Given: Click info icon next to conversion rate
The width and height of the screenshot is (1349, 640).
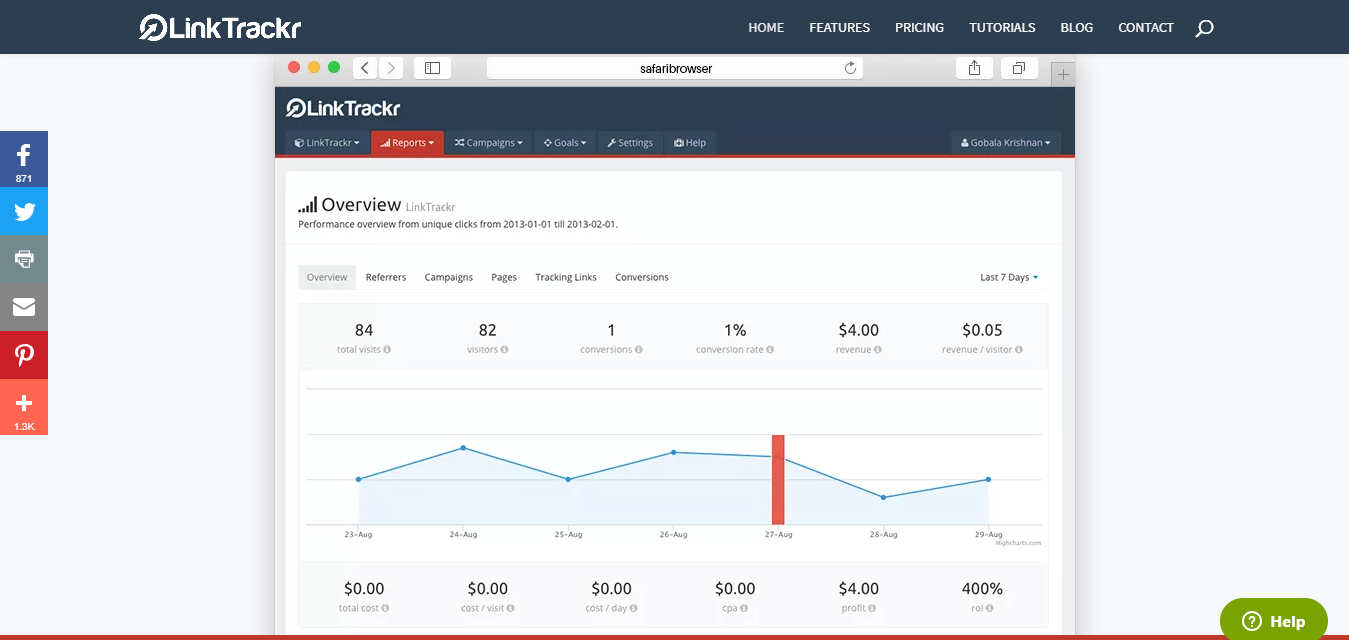Looking at the screenshot, I should [x=770, y=350].
